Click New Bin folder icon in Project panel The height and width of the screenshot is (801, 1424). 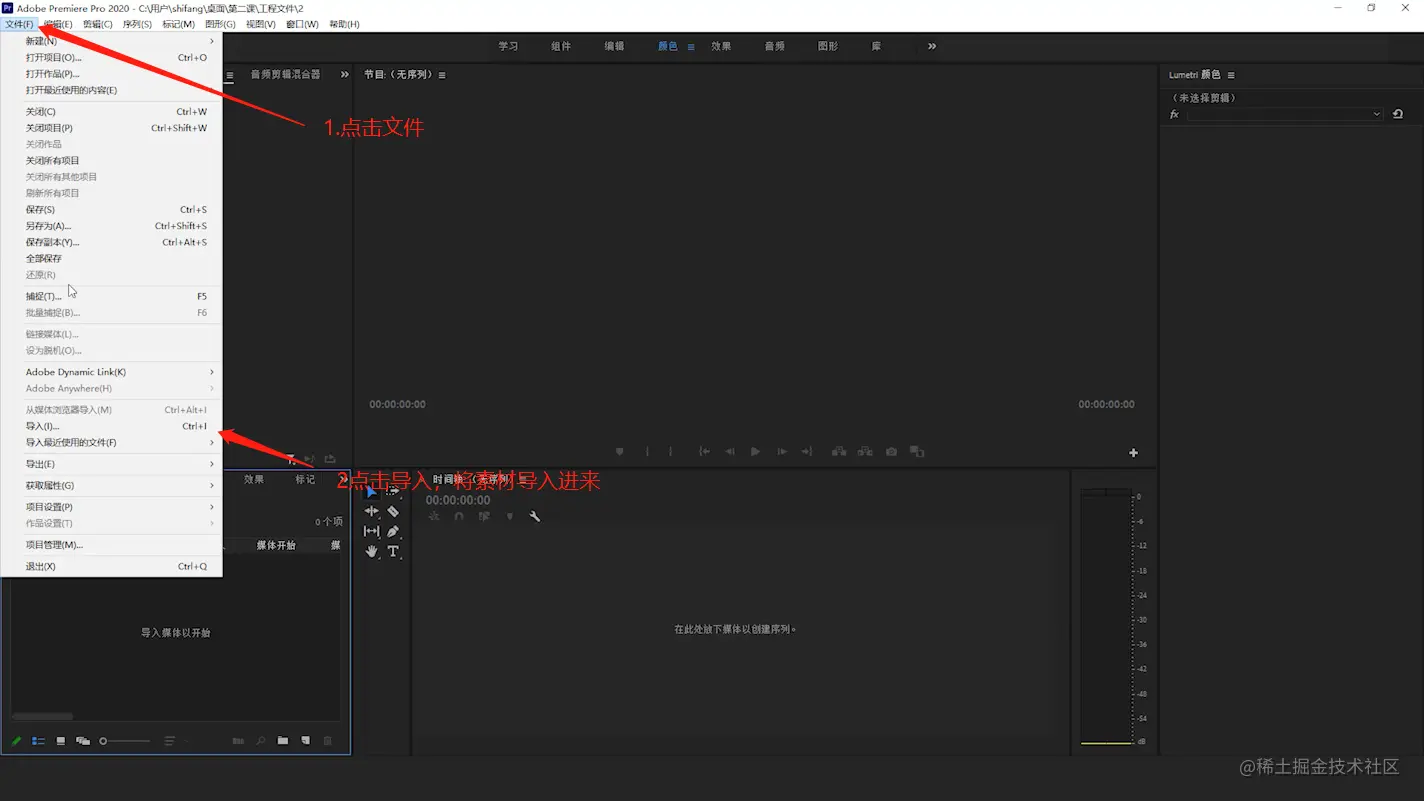(283, 741)
